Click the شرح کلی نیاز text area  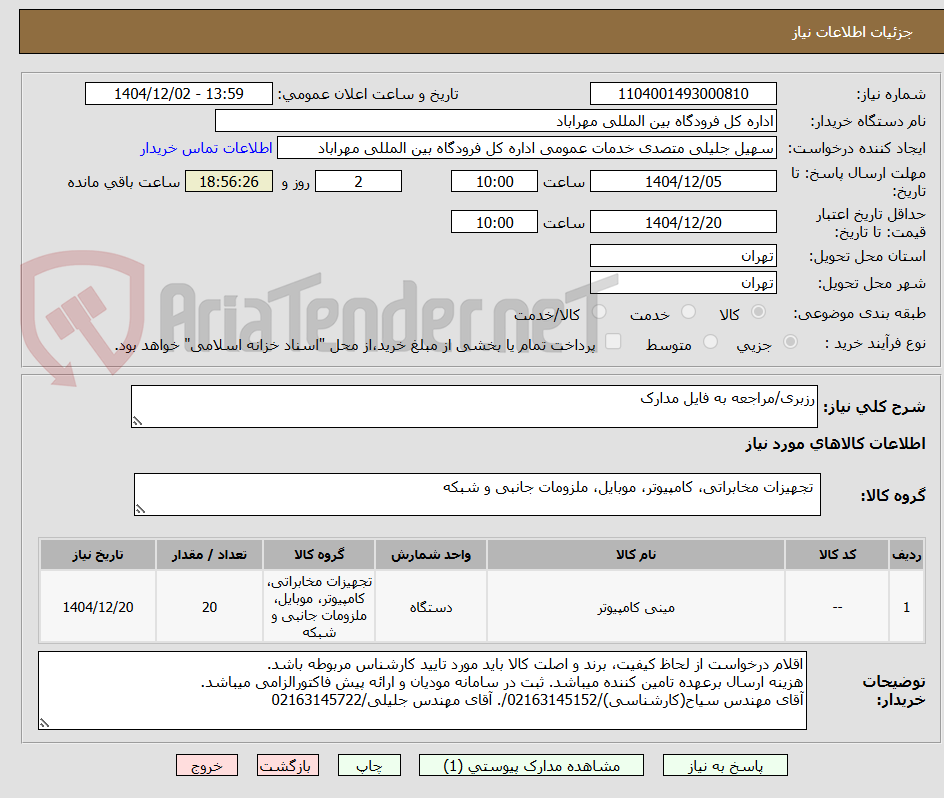474,407
